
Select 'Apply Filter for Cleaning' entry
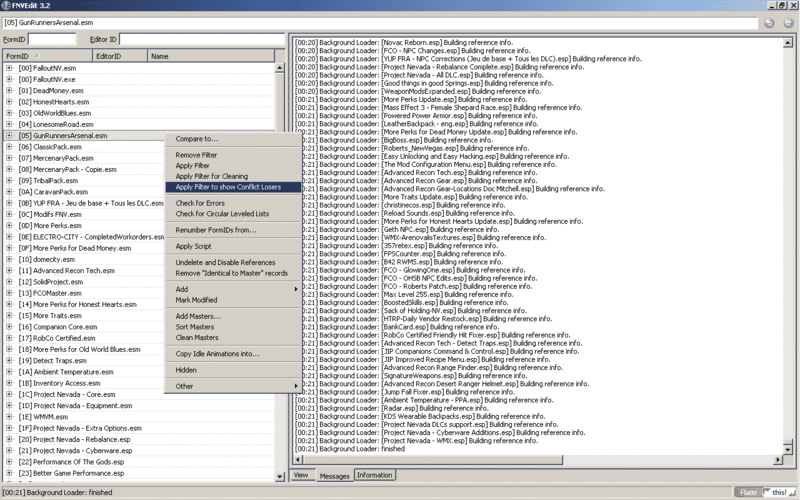[x=233, y=176]
